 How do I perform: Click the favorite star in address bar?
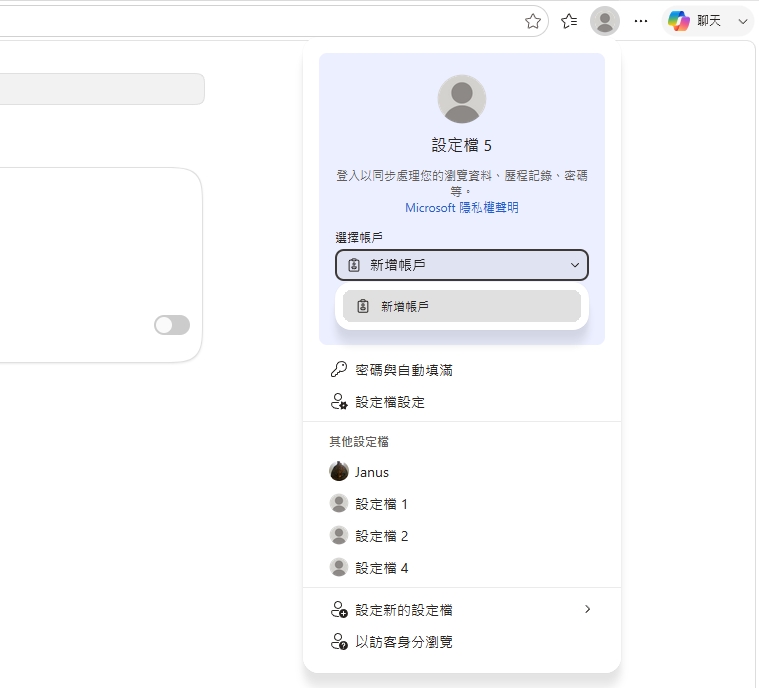click(532, 21)
